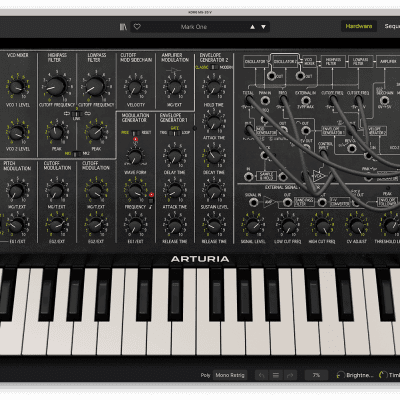Image resolution: width=400 pixels, height=400 pixels.
Task: Toggle the Classic/Modern envelope switch
Action: point(214,67)
